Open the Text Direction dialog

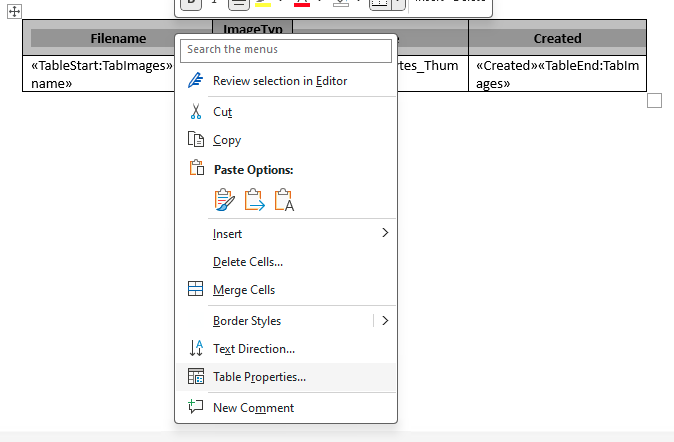click(x=253, y=349)
